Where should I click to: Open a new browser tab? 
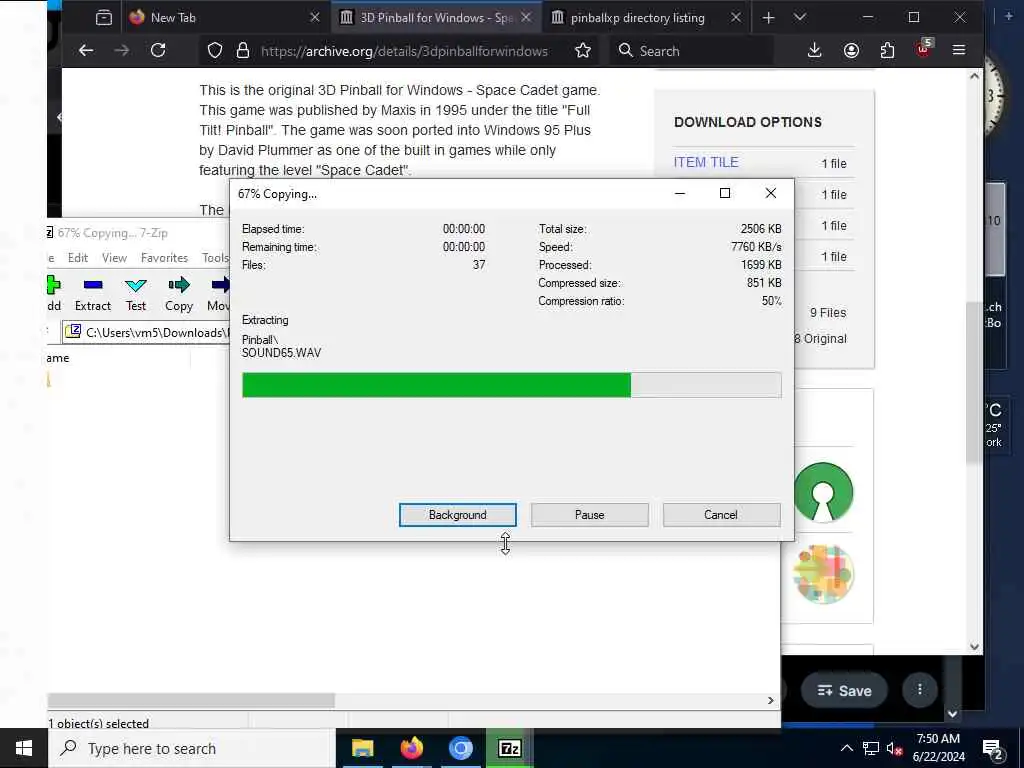(768, 18)
